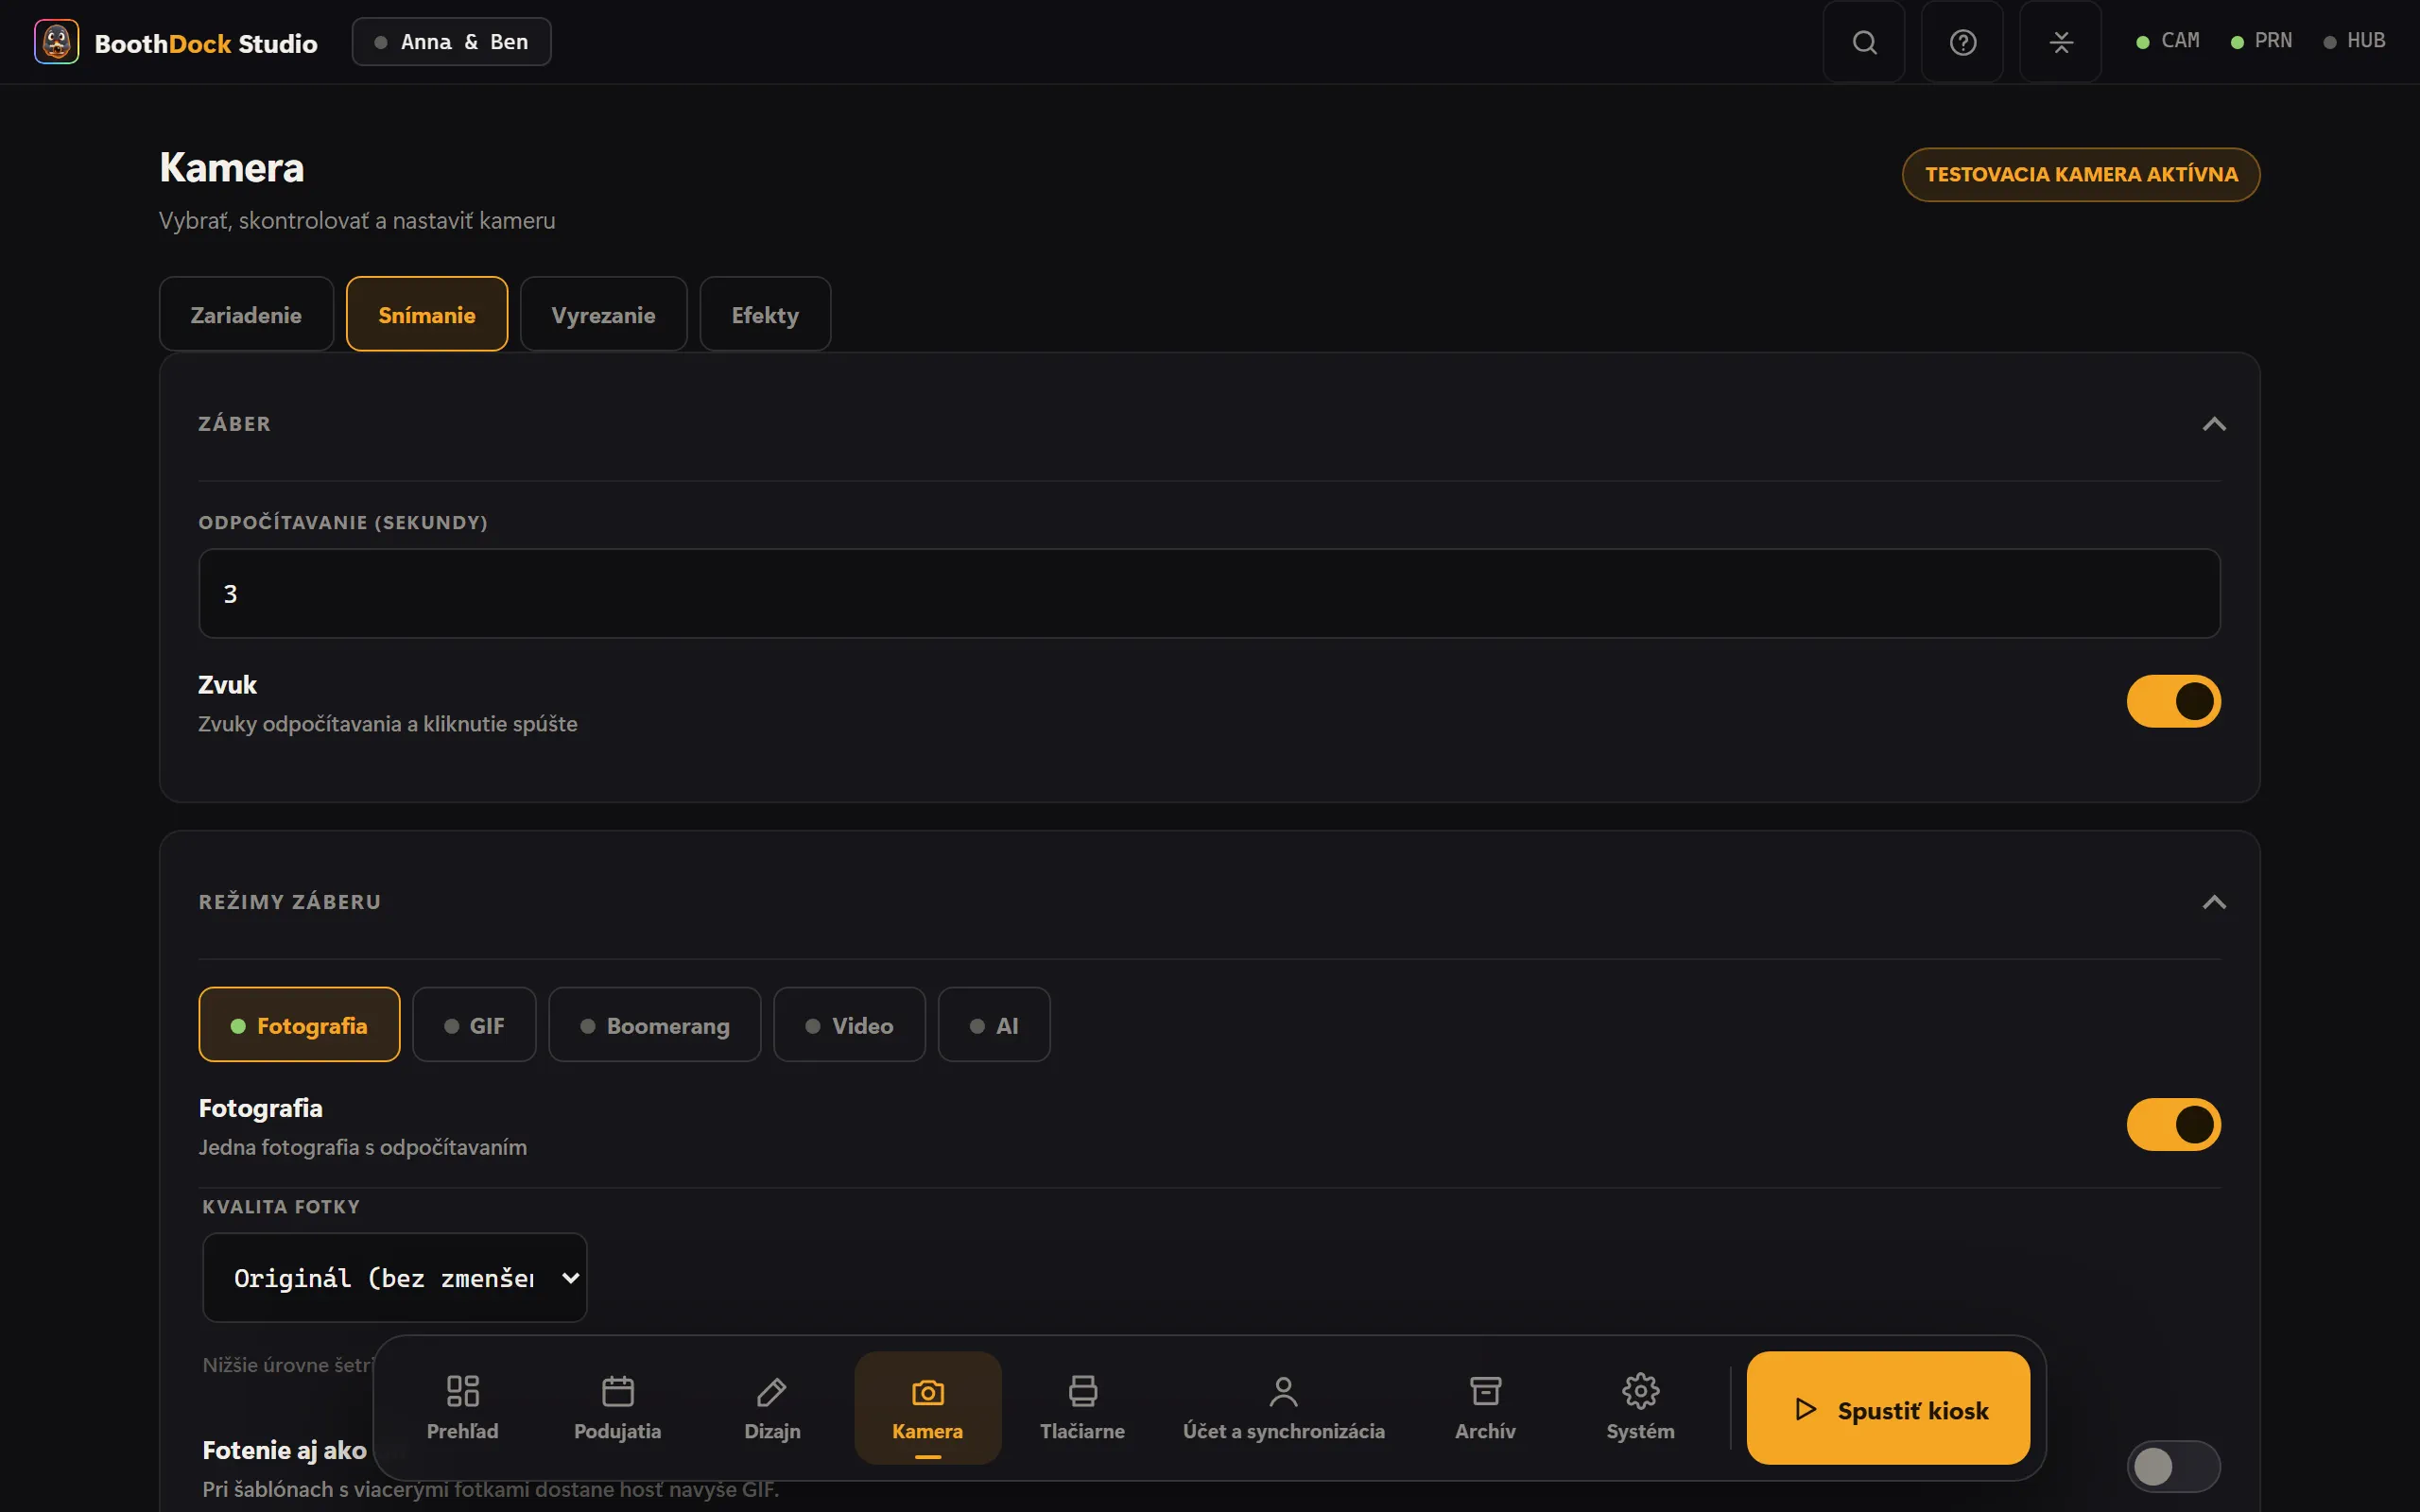Disable the Zvuk sound toggle
The height and width of the screenshot is (1512, 2420).
(x=2173, y=701)
